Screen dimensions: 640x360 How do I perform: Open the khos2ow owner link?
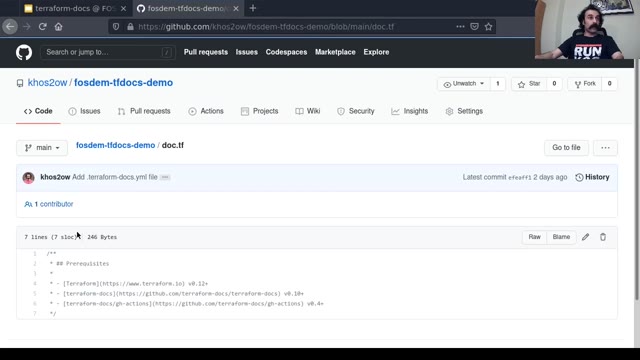tap(47, 82)
